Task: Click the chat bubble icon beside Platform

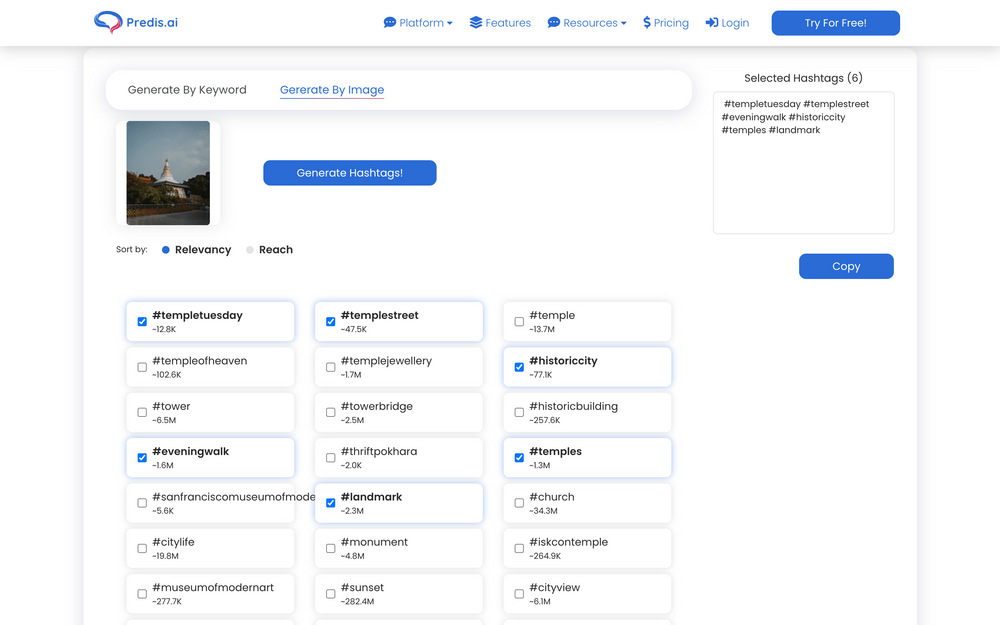Action: (389, 22)
